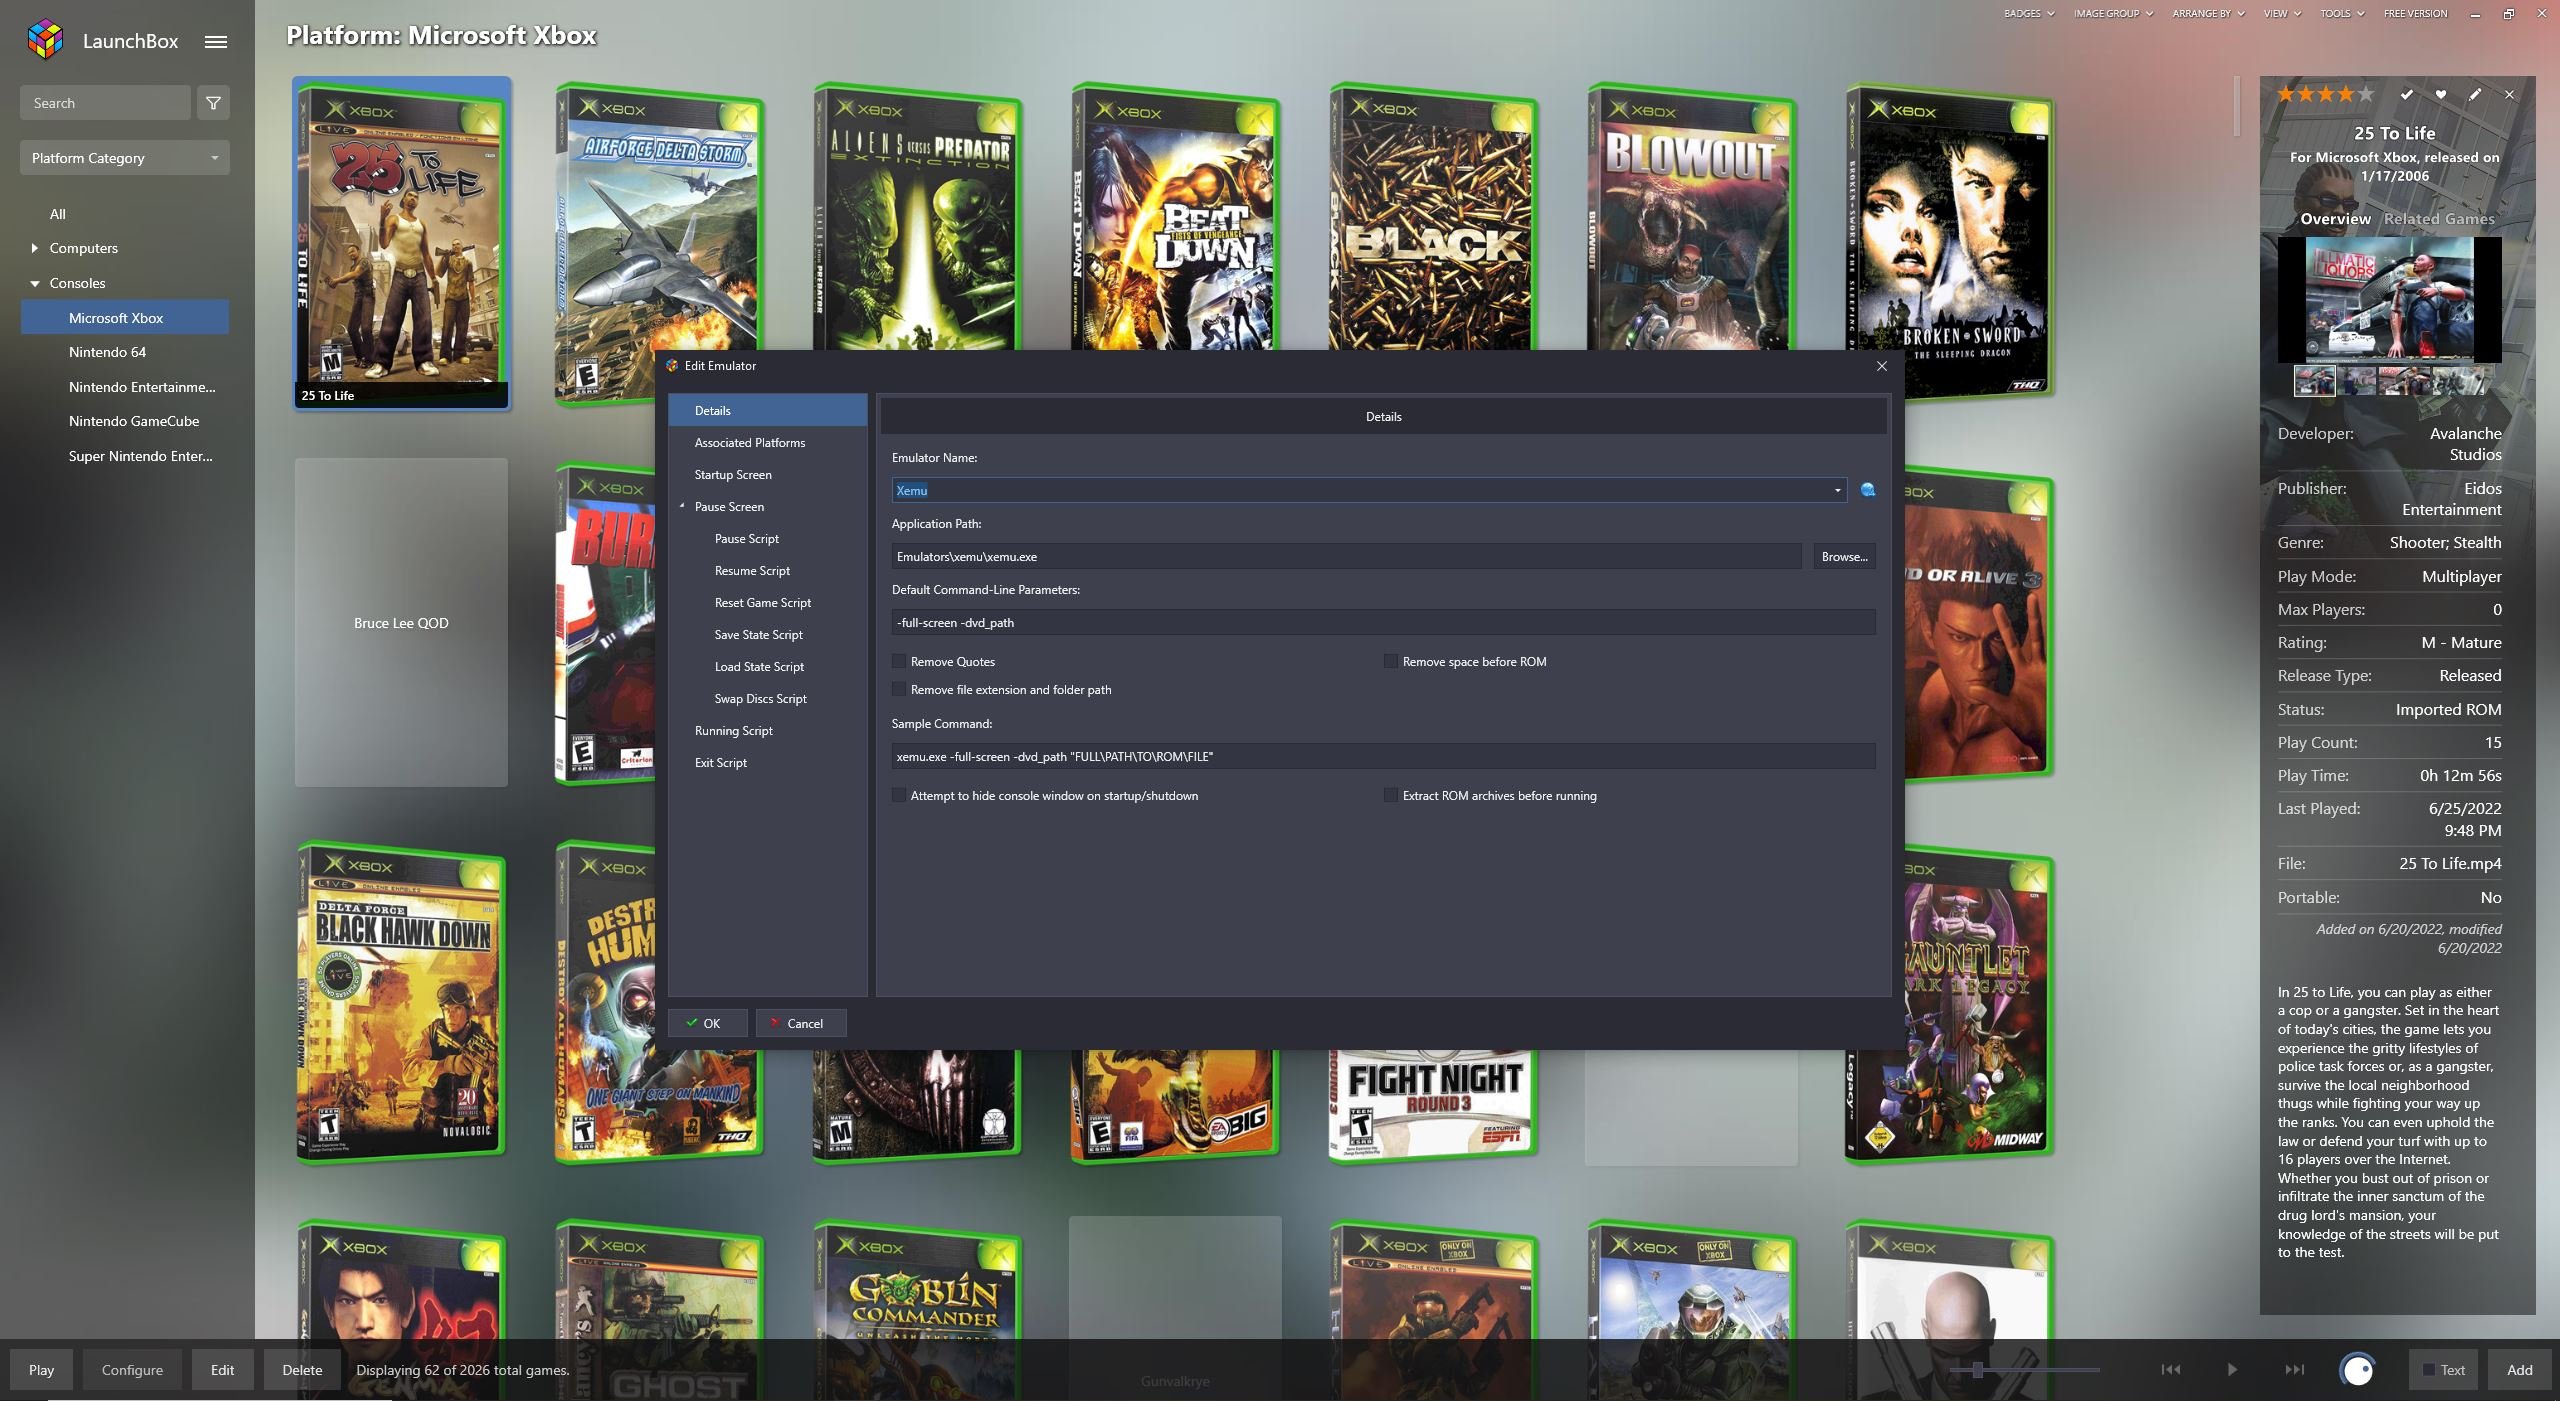
Task: Play the 25 To Life video preview
Action: pos(2389,300)
